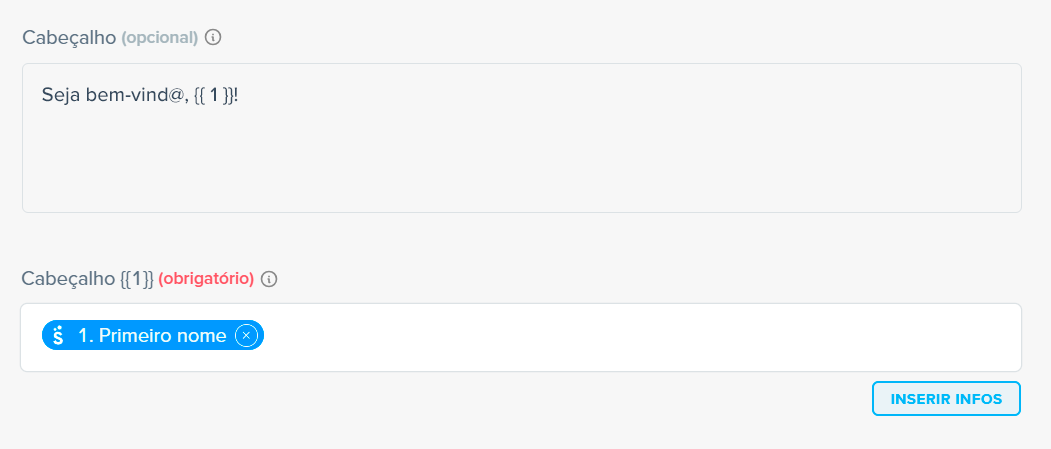This screenshot has height=449, width=1051.
Task: Click the '(opcional)' text
Action: [160, 38]
